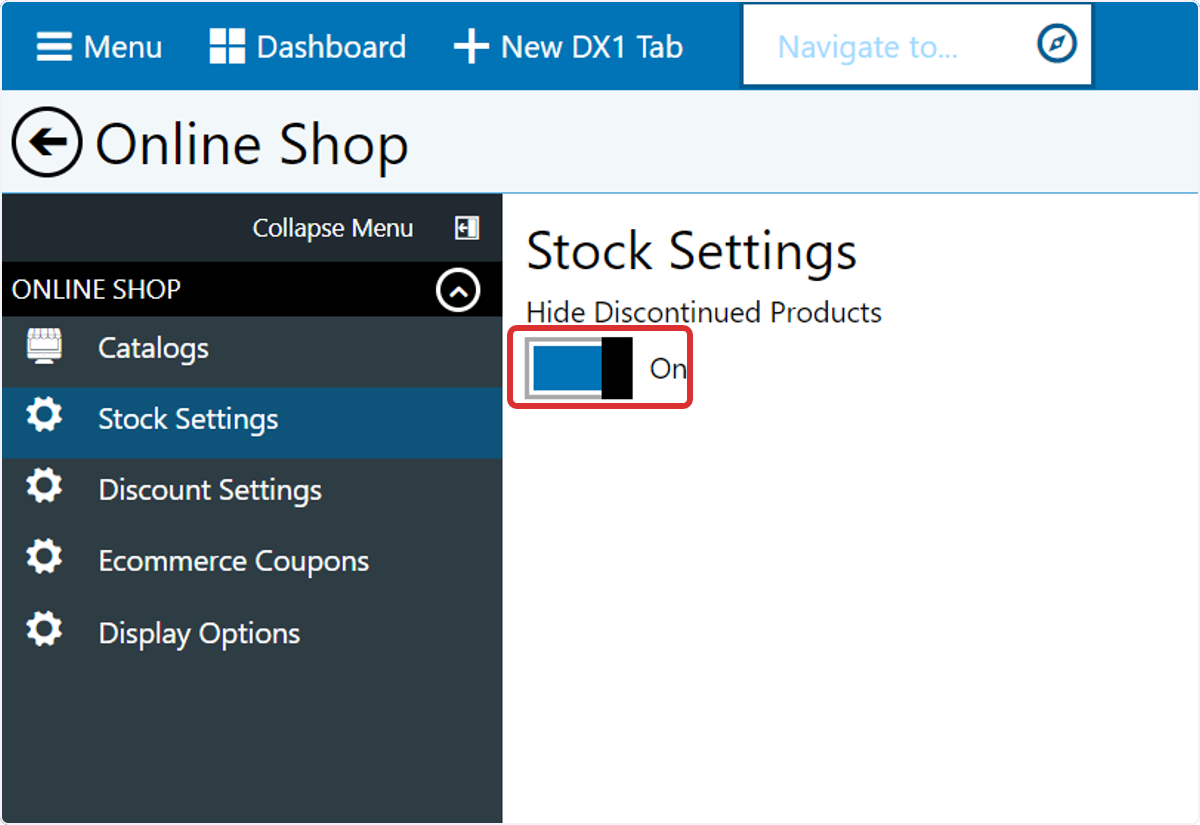Collapse the ONLINE SHOP section chevron
The width and height of the screenshot is (1200, 825).
[458, 290]
